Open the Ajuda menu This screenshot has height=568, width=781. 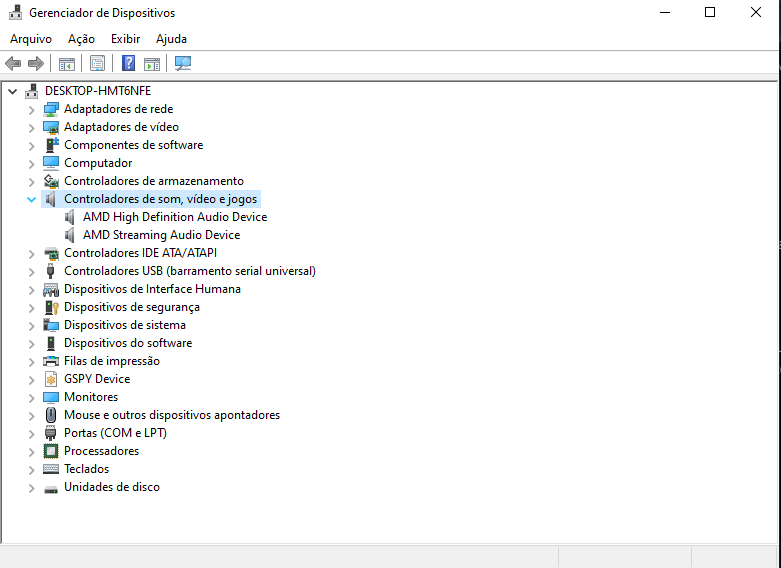pyautogui.click(x=171, y=39)
